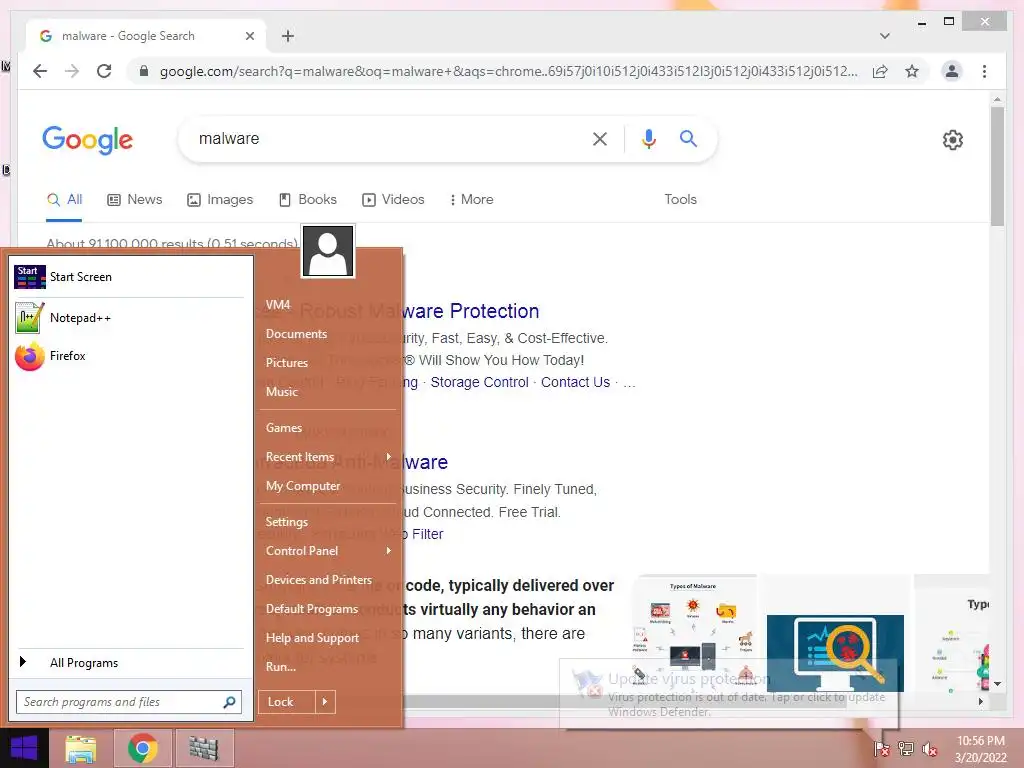Expand the More search categories
Viewport: 1024px width, 768px height.
(471, 200)
